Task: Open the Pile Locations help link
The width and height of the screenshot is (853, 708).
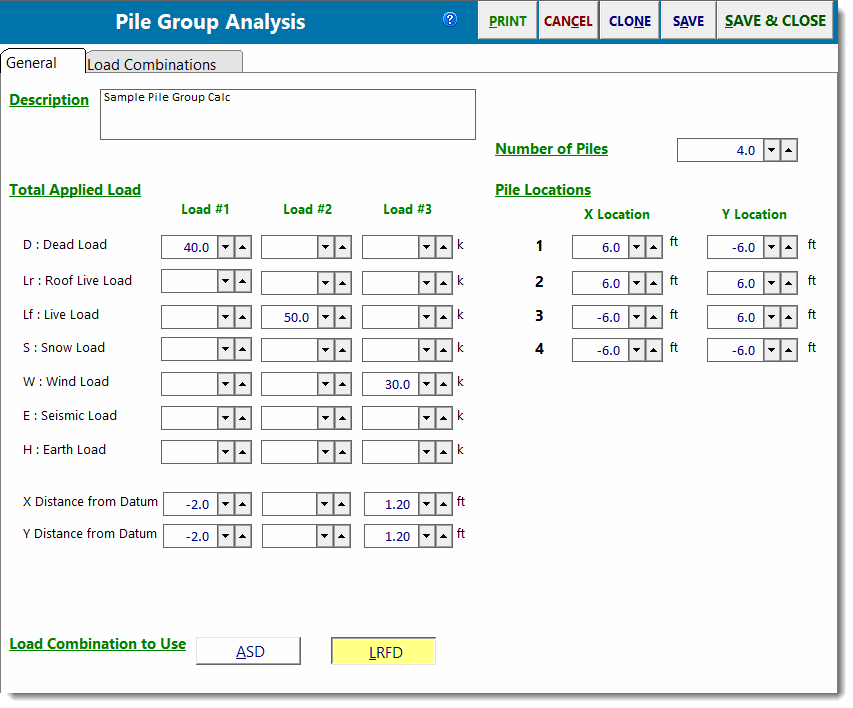Action: [x=543, y=190]
